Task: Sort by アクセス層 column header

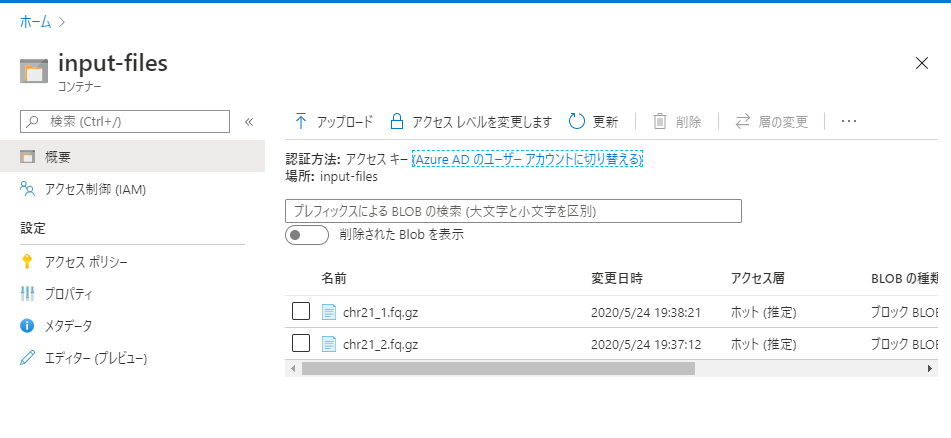Action: 758,278
